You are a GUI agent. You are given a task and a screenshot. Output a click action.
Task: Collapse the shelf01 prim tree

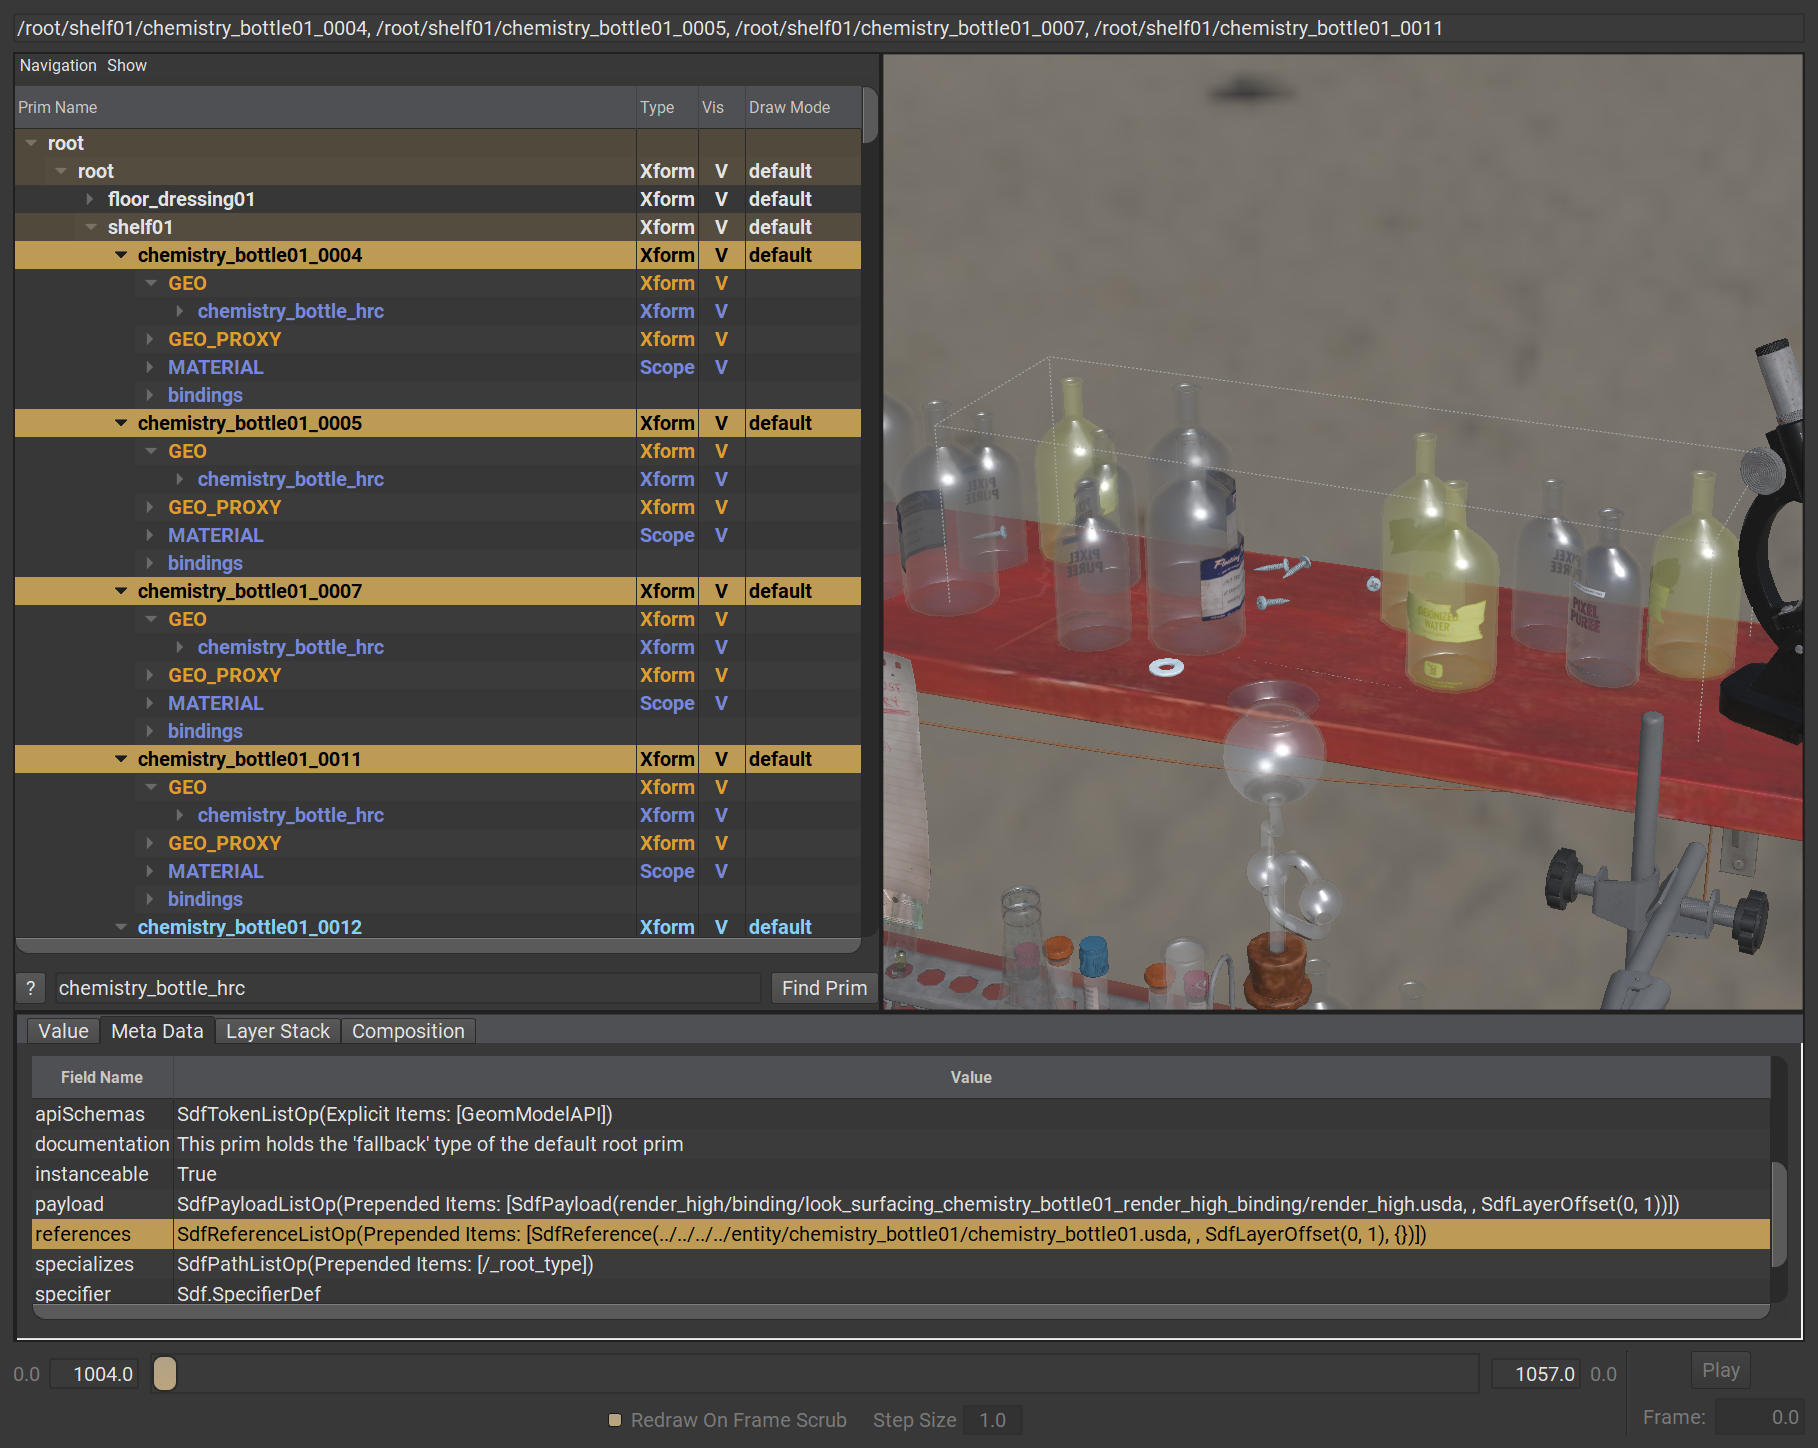tap(91, 227)
